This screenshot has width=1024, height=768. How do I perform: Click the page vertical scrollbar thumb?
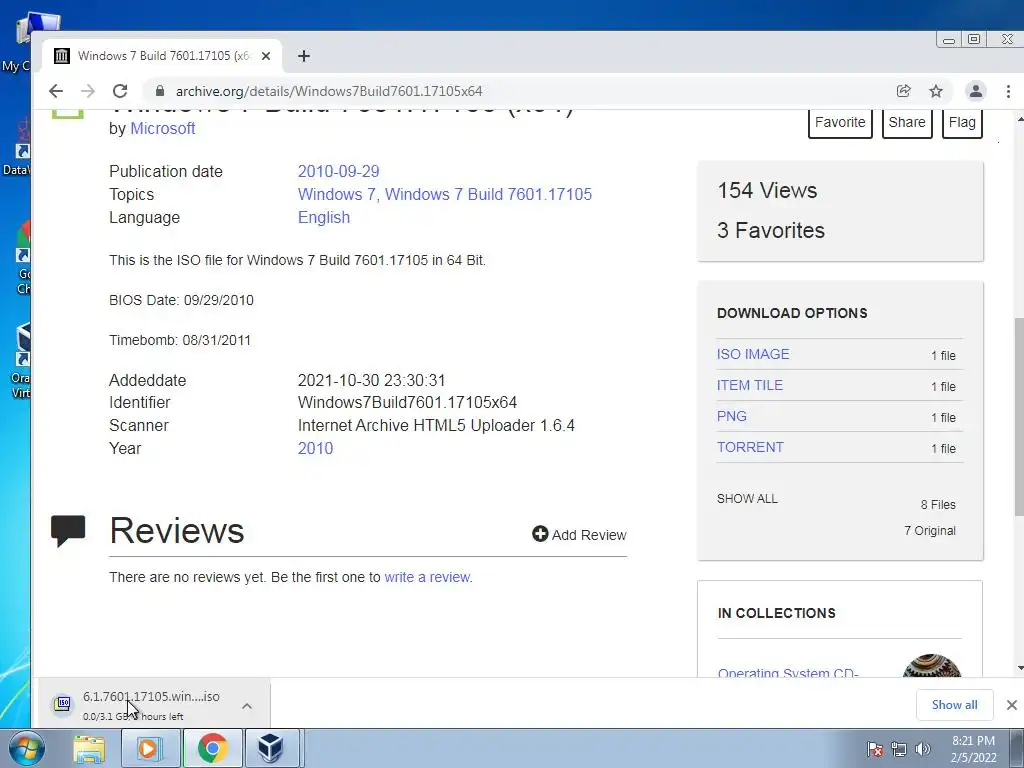point(1019,416)
